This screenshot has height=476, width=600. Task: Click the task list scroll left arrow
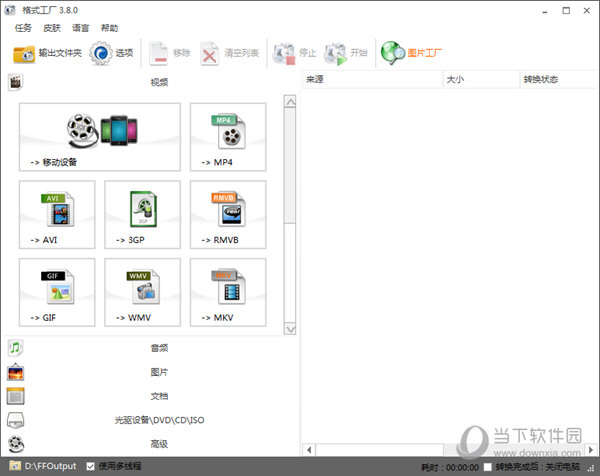(x=309, y=450)
